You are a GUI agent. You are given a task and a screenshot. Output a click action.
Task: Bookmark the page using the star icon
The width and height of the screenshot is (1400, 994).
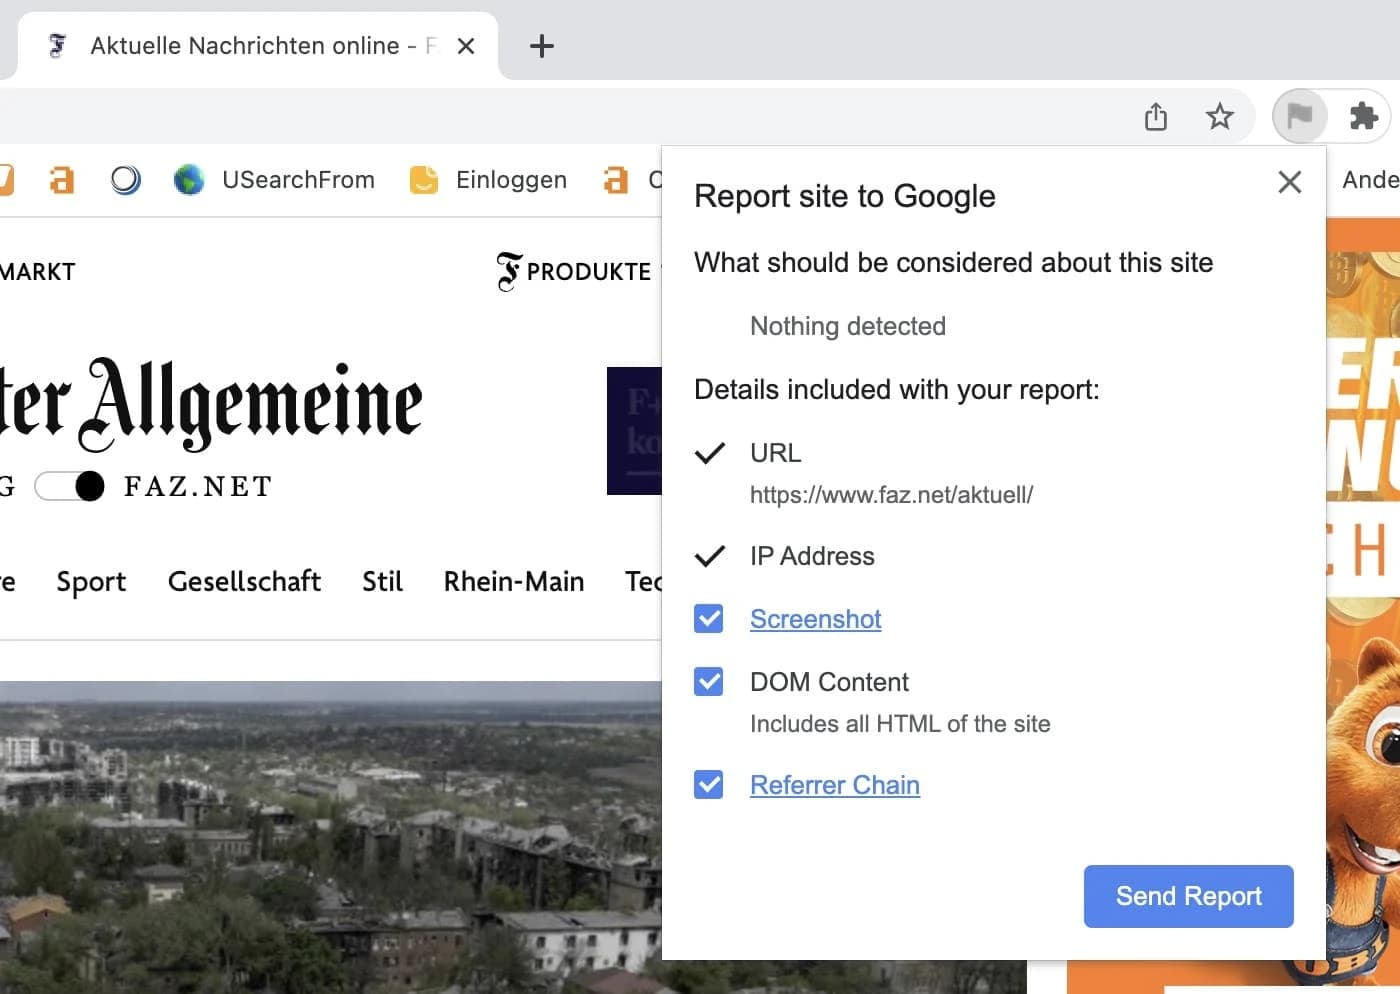pyautogui.click(x=1220, y=116)
